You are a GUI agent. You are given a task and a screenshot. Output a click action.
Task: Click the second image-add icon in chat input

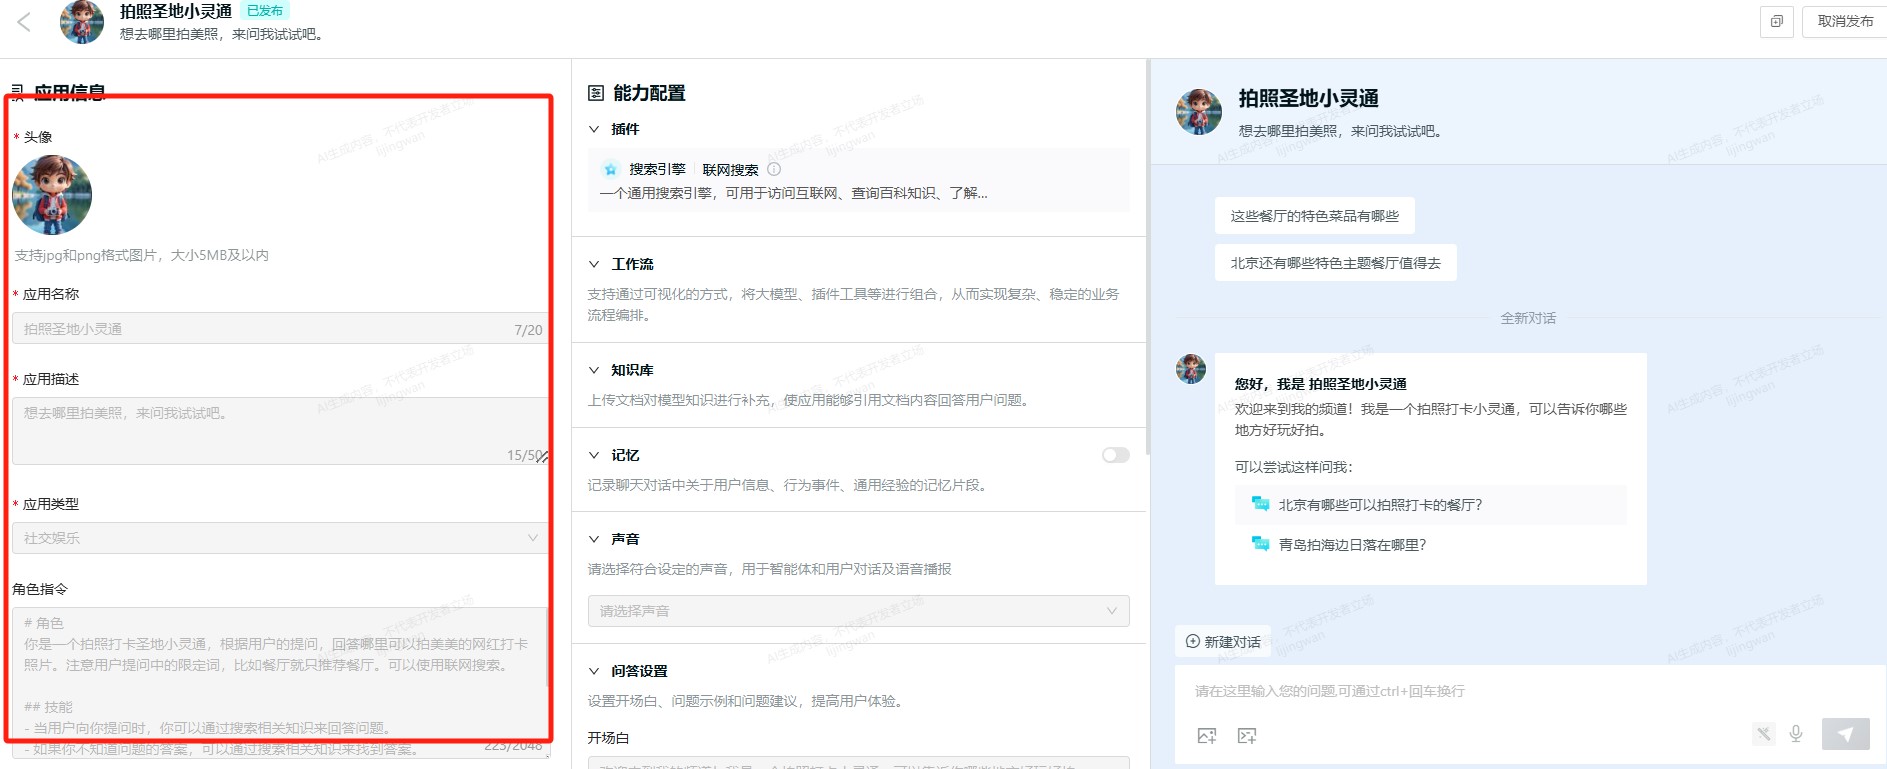[1247, 736]
